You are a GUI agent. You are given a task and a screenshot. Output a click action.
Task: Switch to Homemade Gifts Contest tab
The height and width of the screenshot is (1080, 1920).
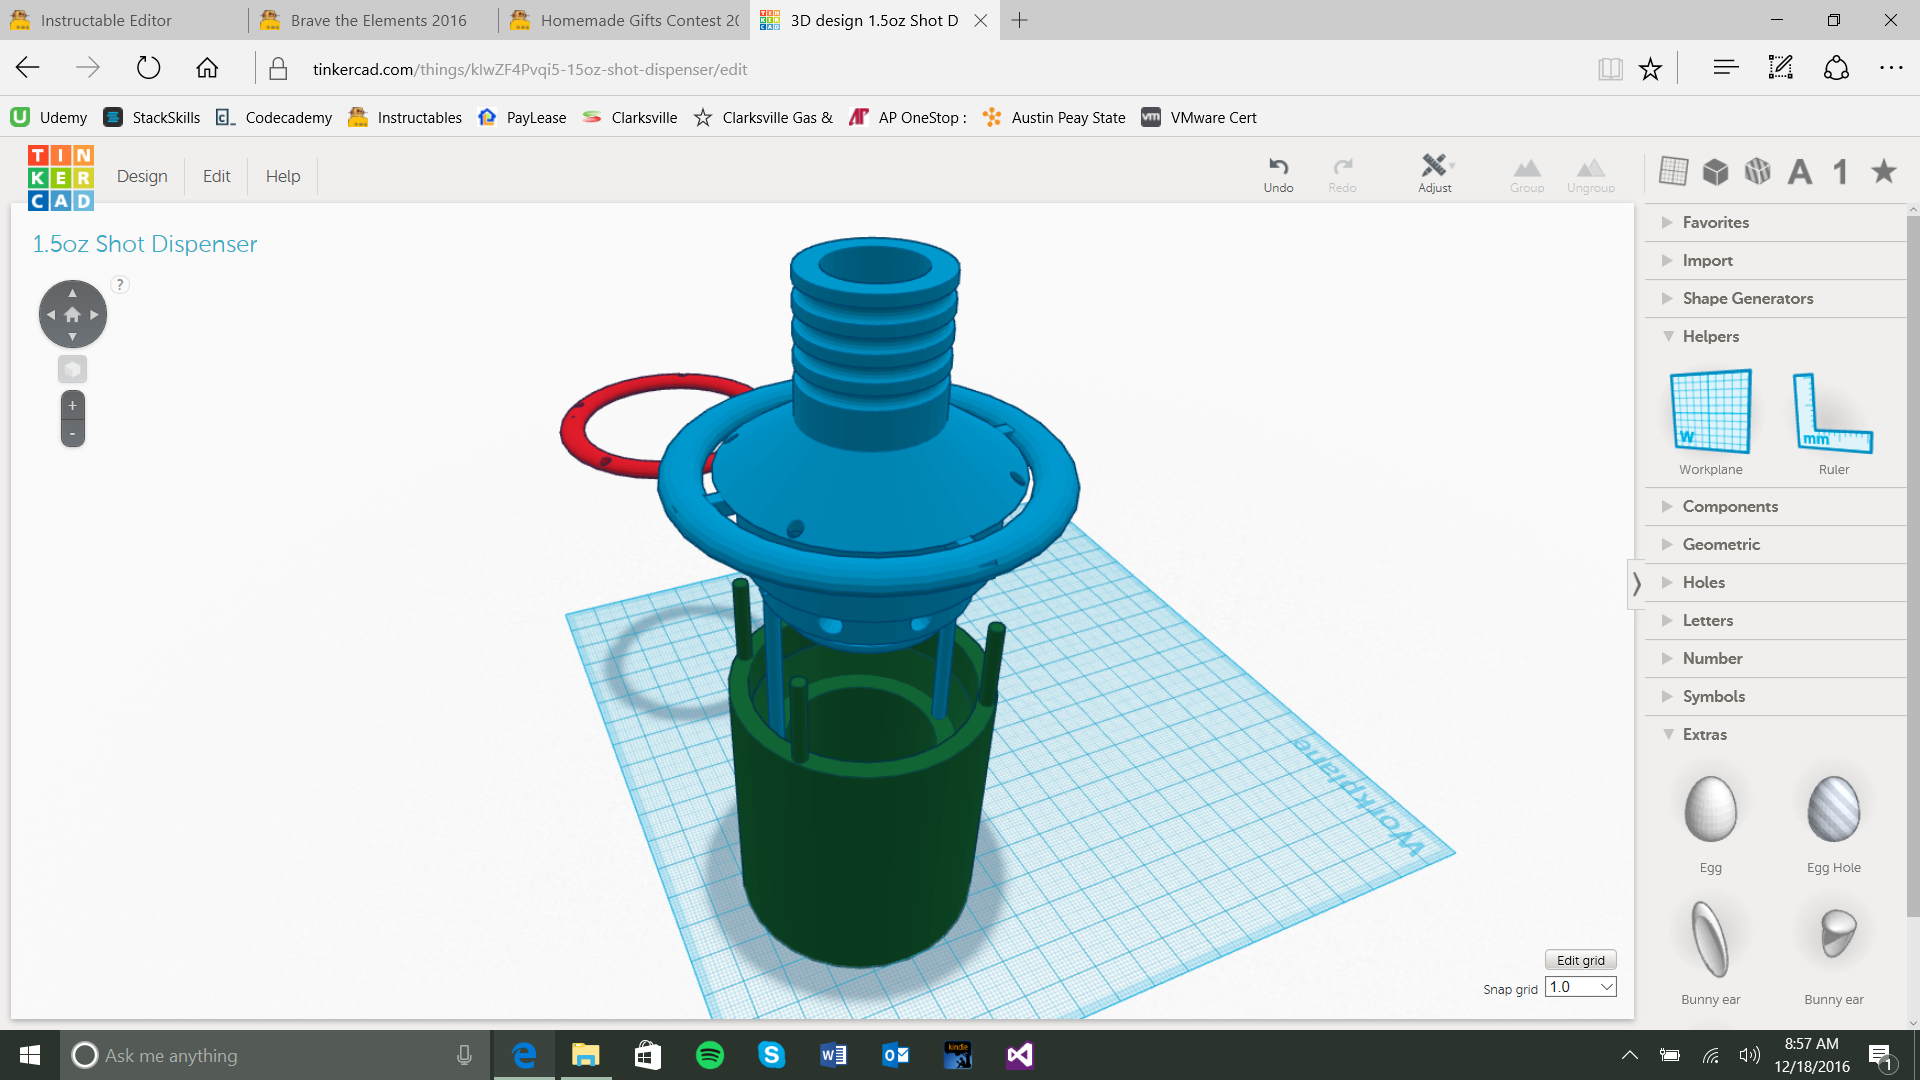[x=623, y=20]
